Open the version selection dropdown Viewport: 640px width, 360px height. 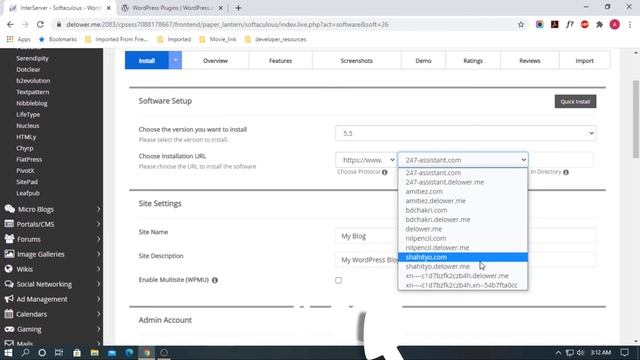tap(465, 133)
